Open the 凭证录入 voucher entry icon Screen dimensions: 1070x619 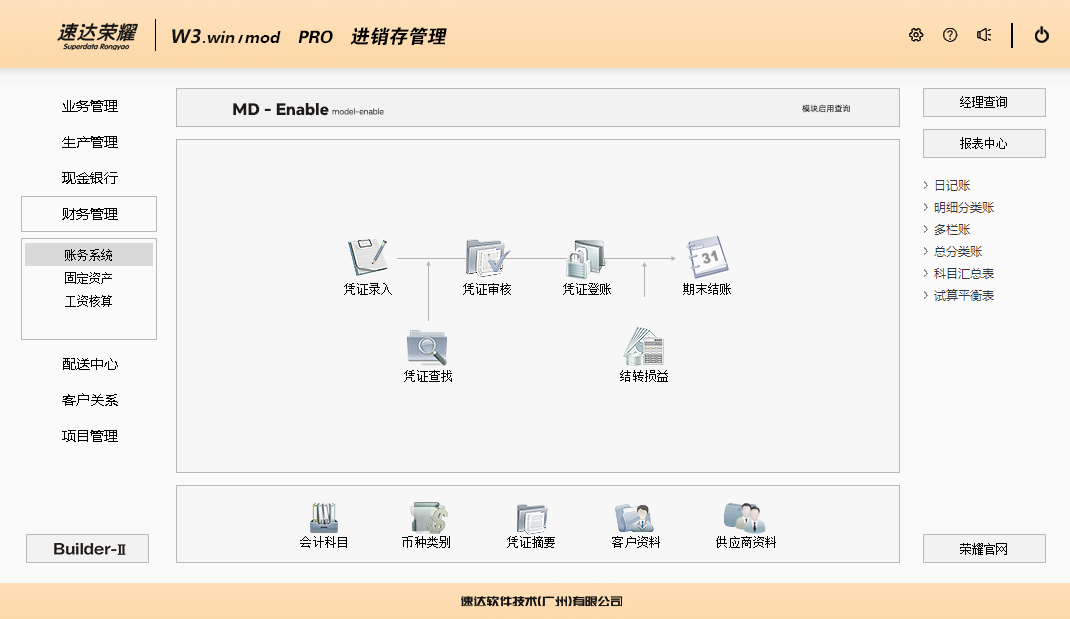367,259
